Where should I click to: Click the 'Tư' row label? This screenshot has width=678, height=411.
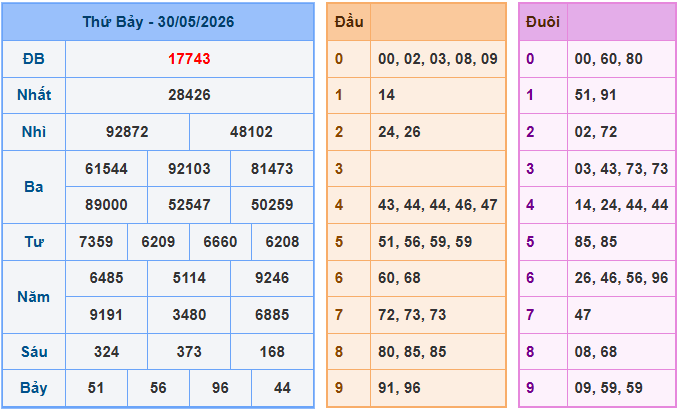pyautogui.click(x=34, y=242)
